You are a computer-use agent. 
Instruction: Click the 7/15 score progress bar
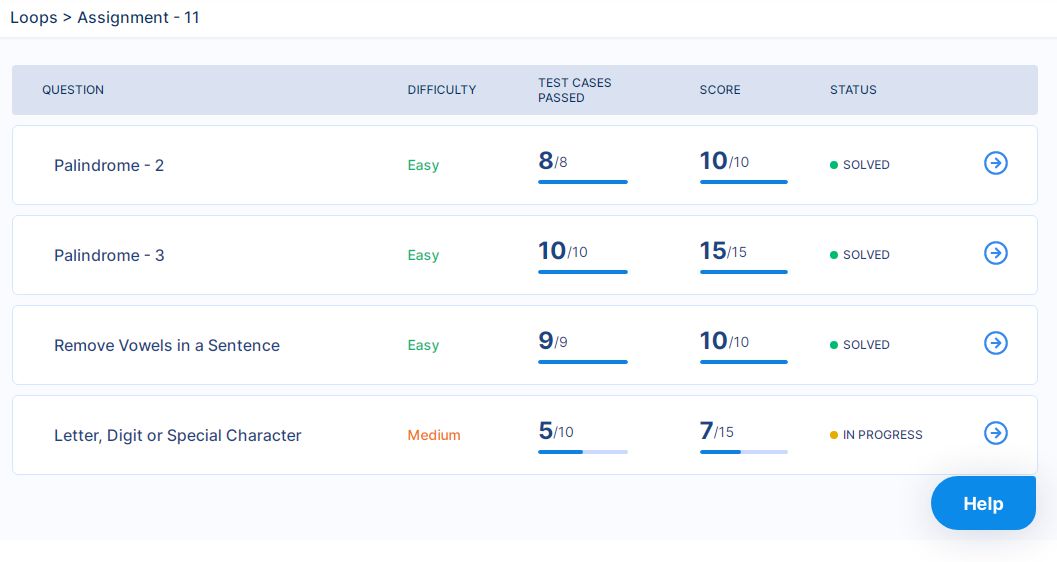(744, 452)
